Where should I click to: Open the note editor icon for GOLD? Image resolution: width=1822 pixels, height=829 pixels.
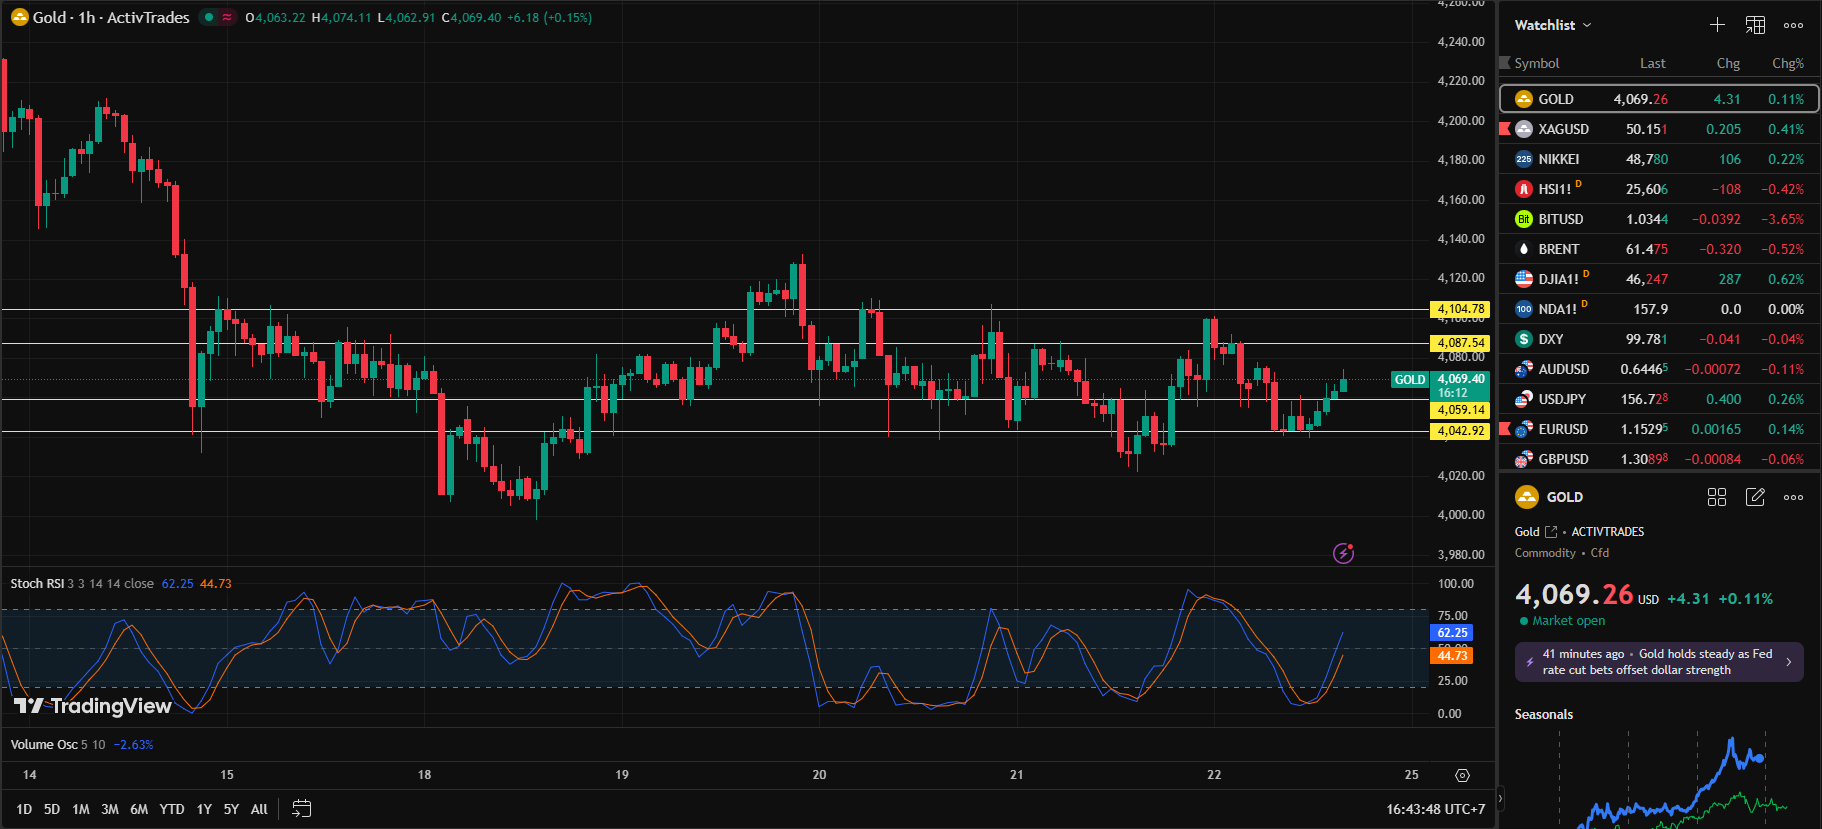[1755, 497]
